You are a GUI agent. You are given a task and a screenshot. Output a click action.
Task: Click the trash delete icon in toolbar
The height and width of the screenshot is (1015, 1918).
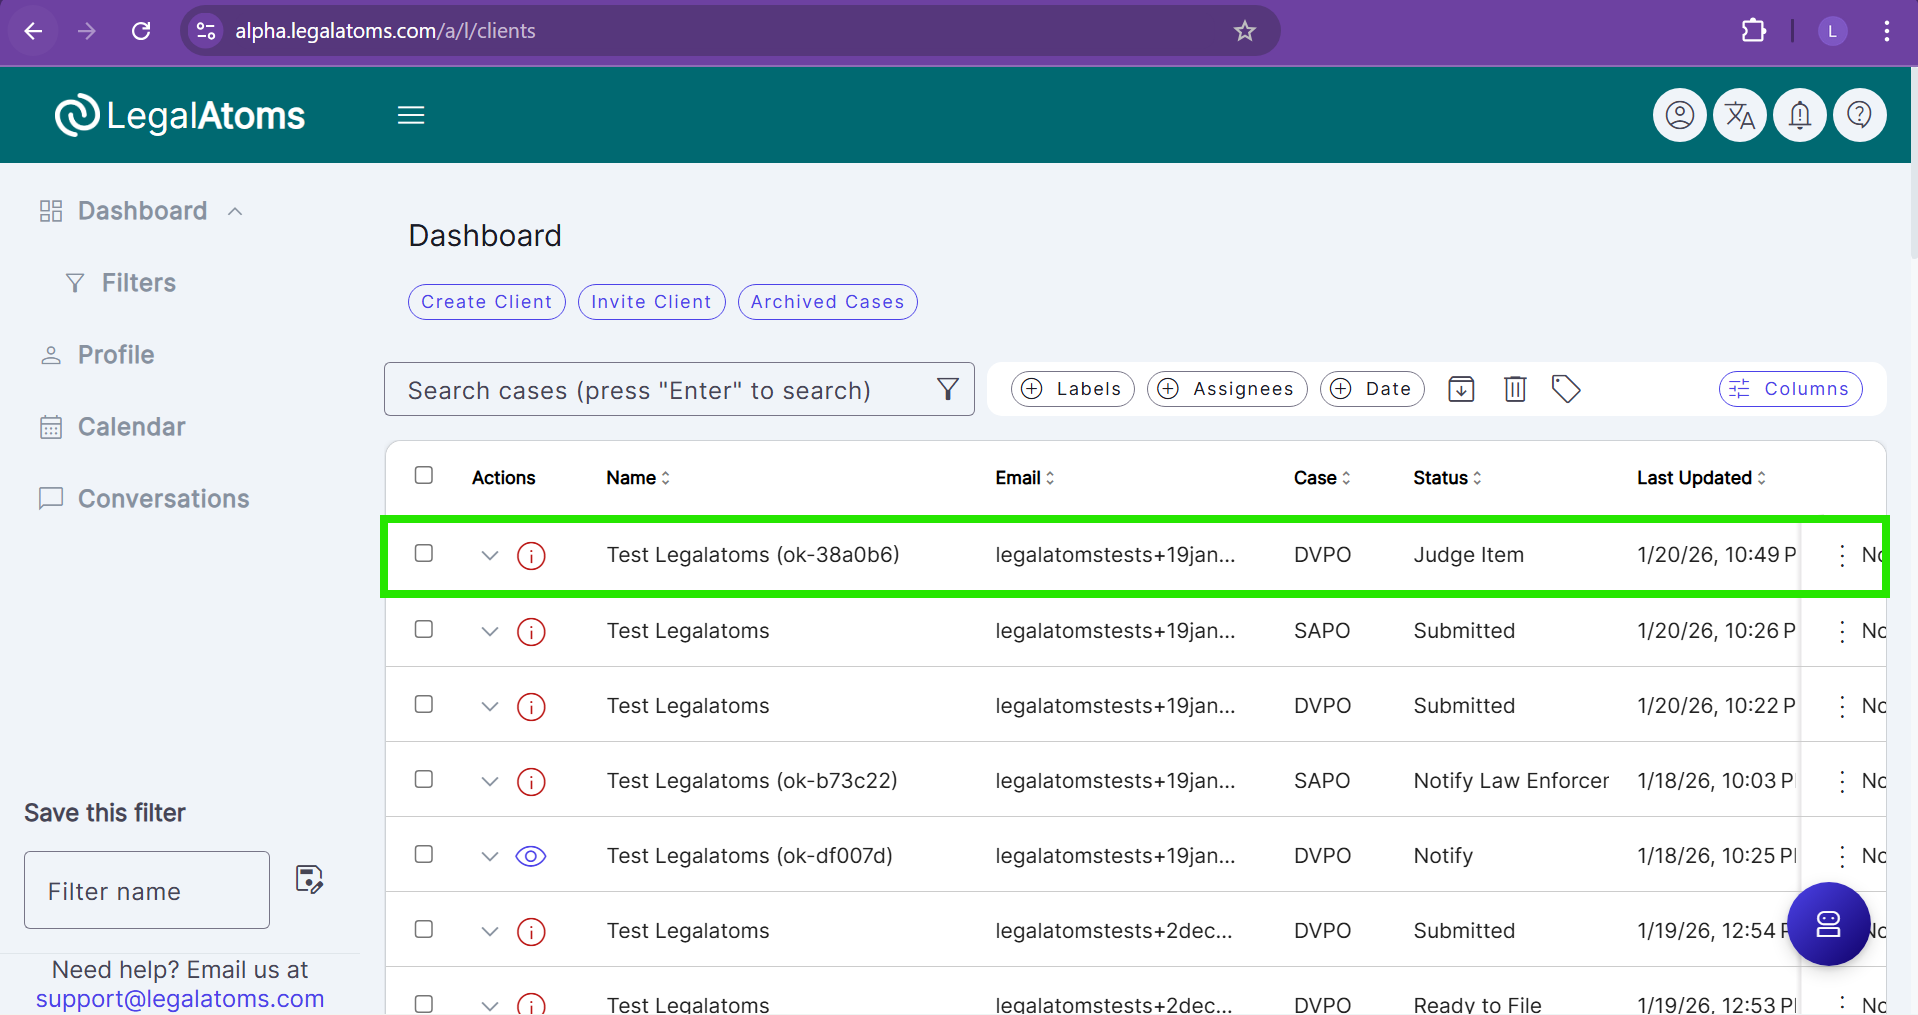point(1515,389)
